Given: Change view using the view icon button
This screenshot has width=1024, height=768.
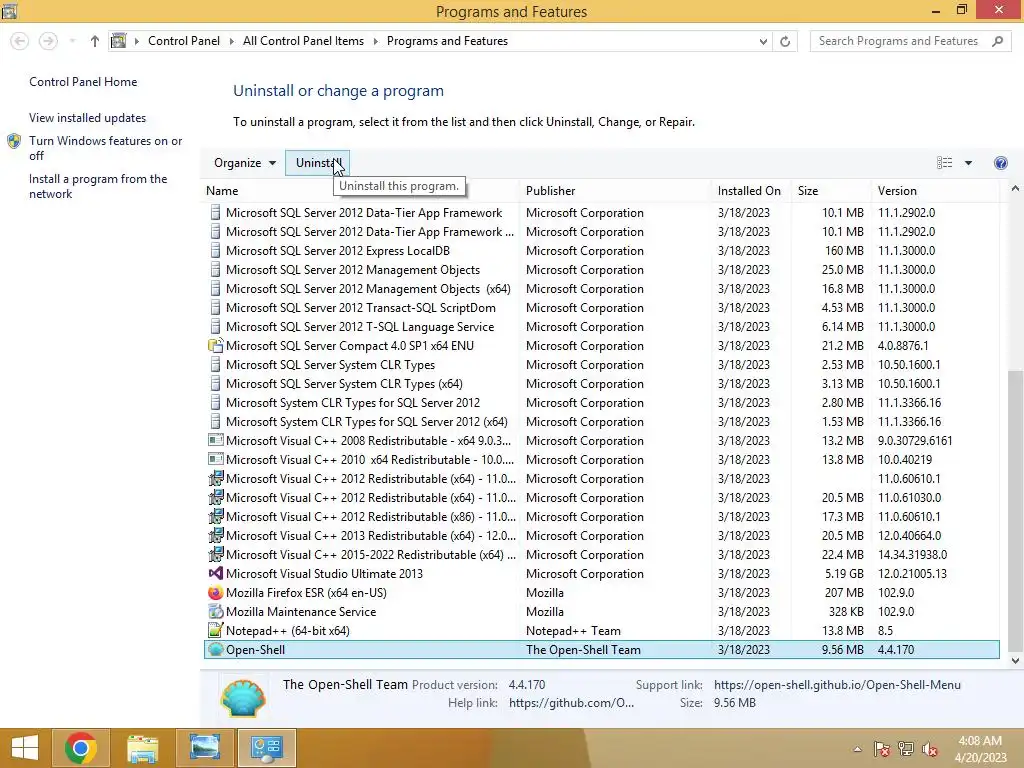Looking at the screenshot, I should pyautogui.click(x=944, y=163).
